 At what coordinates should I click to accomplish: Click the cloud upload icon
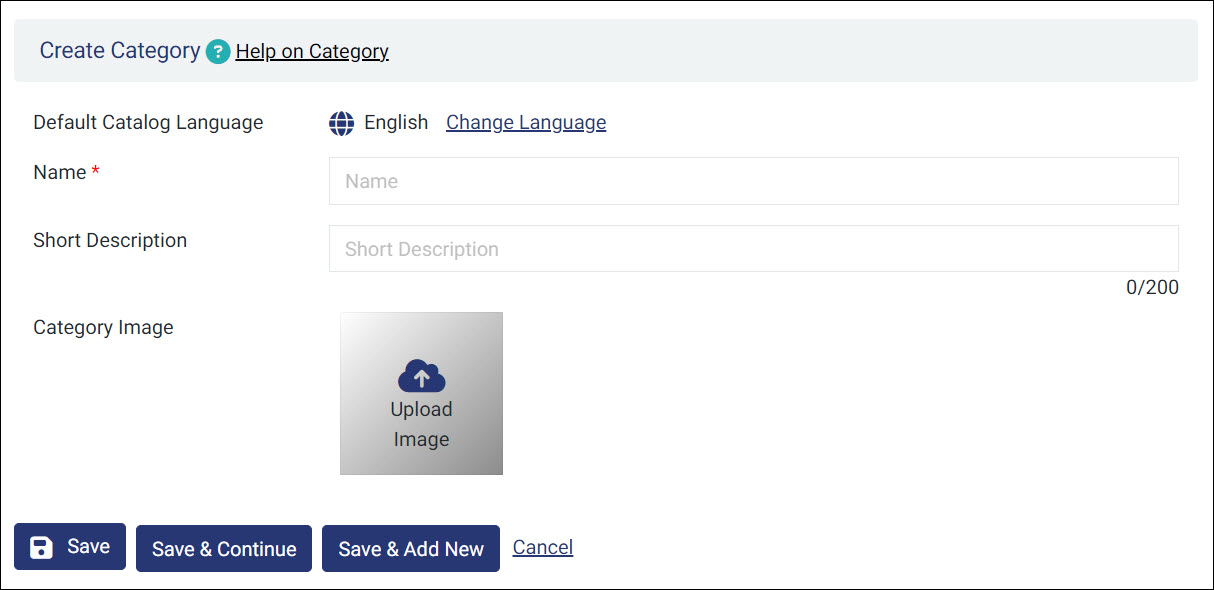tap(421, 376)
